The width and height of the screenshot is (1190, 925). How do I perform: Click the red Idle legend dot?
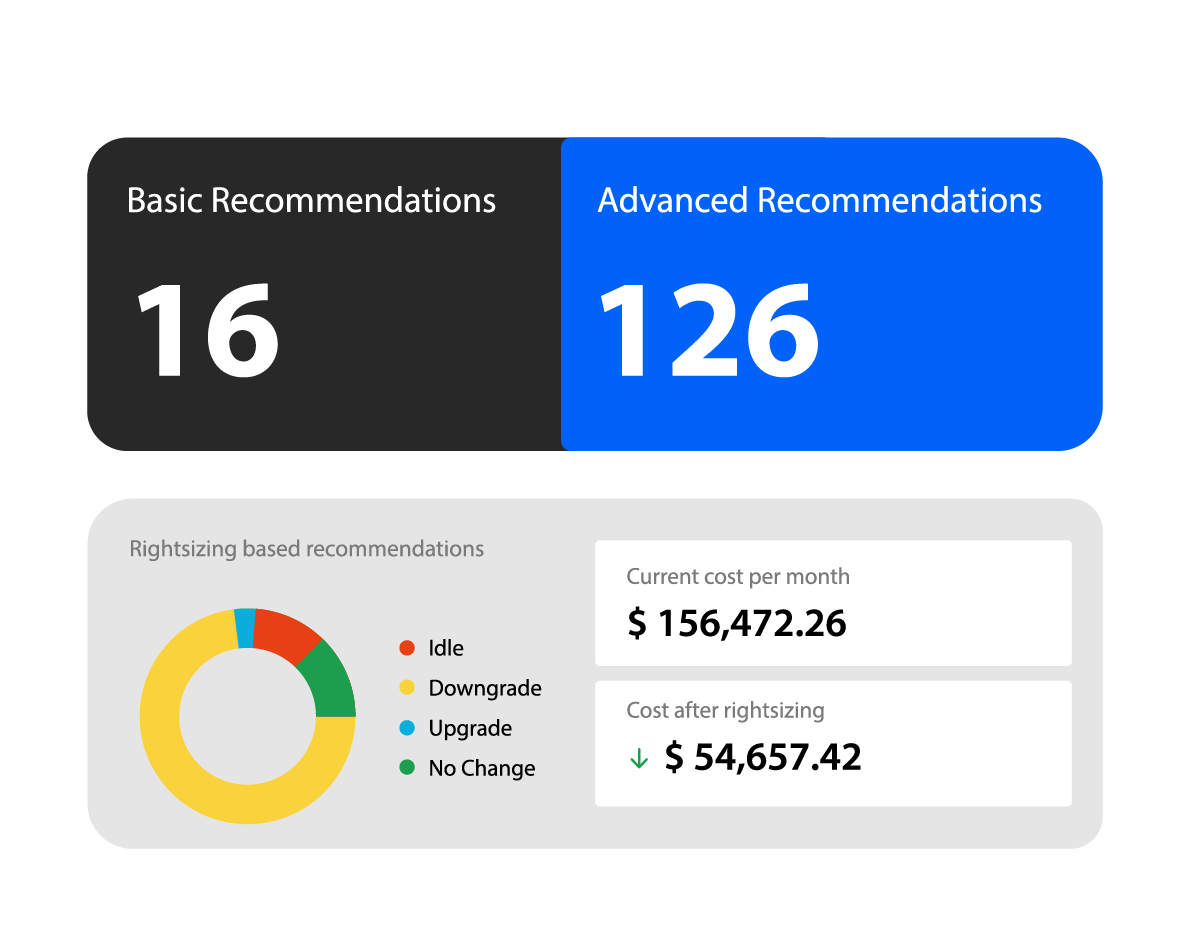[407, 648]
